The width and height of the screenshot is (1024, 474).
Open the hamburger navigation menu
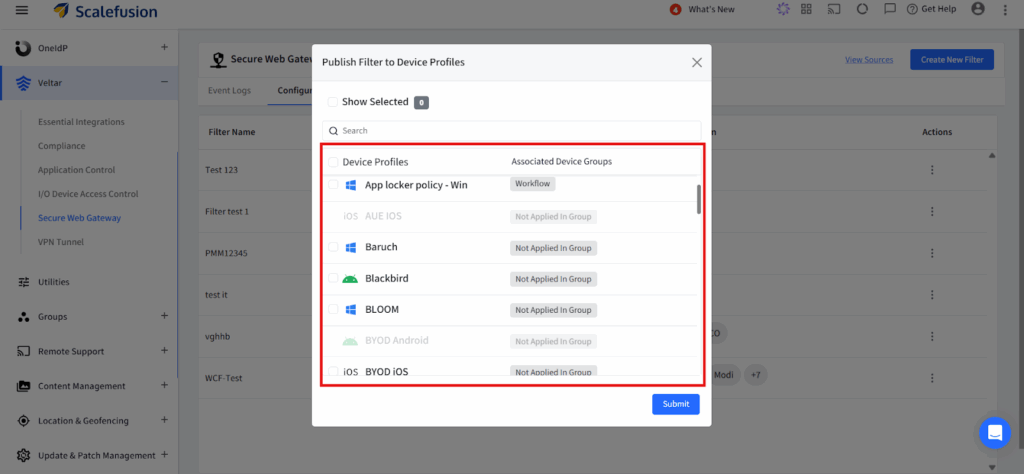pyautogui.click(x=22, y=10)
